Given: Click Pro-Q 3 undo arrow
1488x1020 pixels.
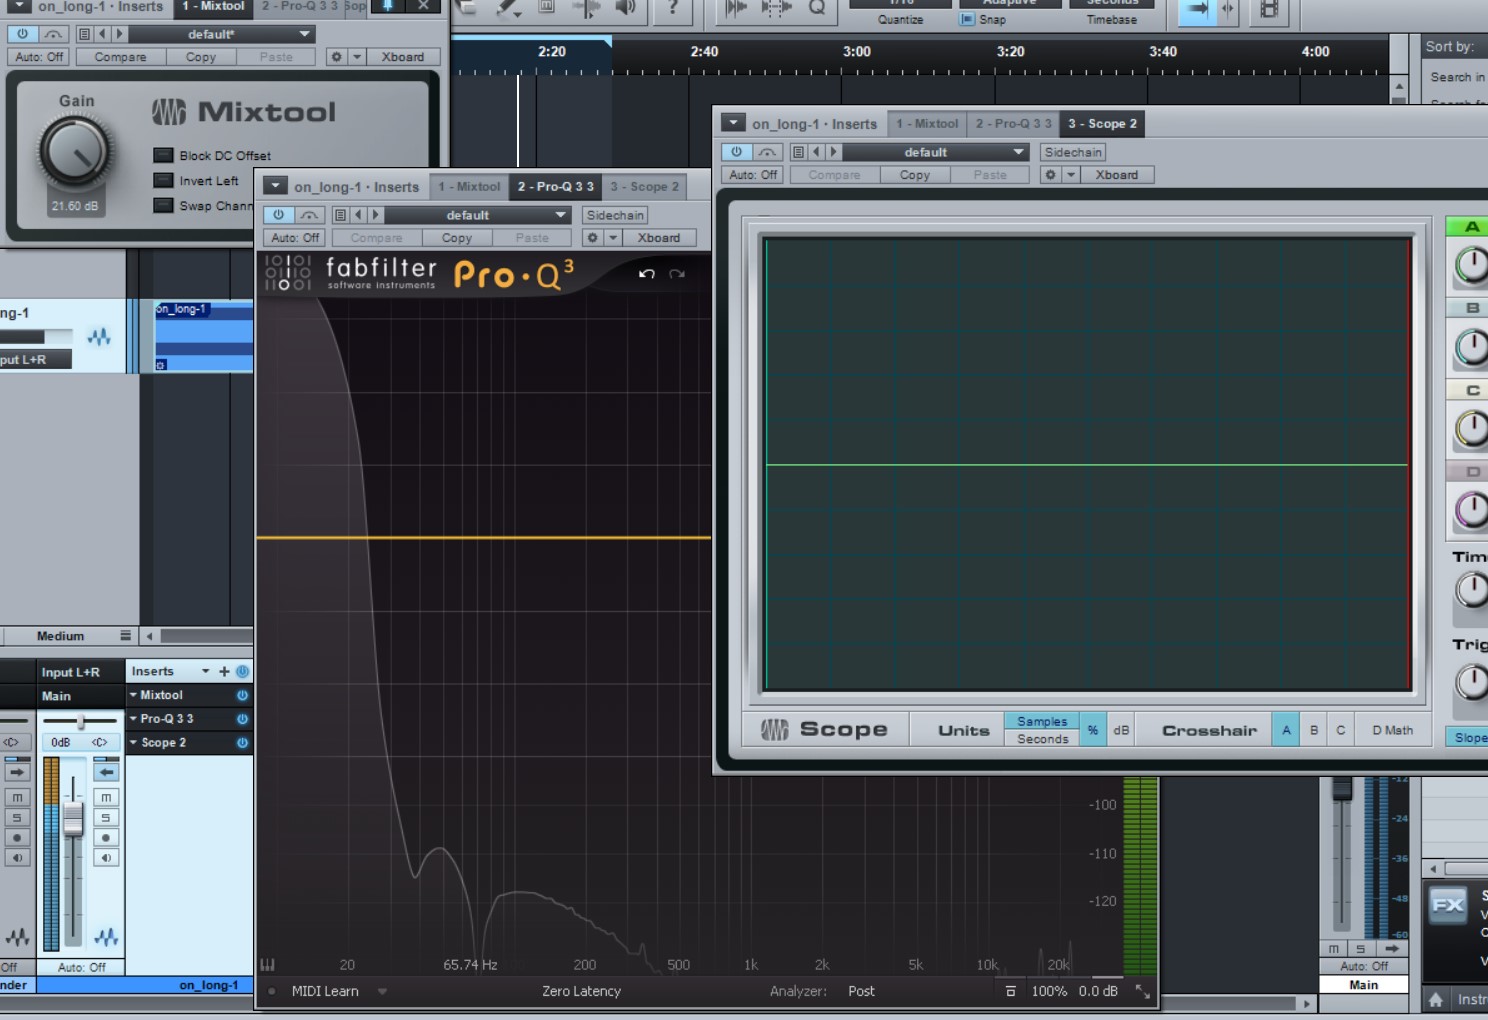Looking at the screenshot, I should click(647, 274).
